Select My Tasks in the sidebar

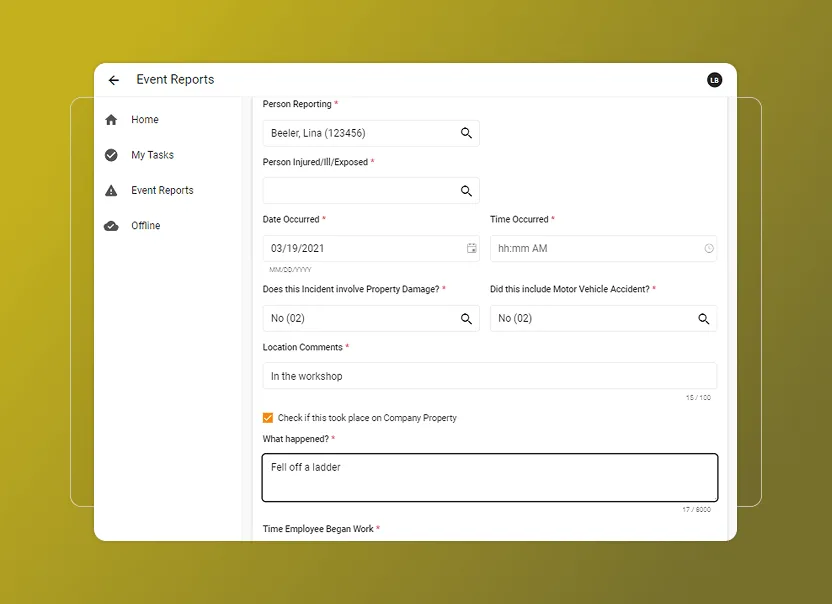coord(153,154)
